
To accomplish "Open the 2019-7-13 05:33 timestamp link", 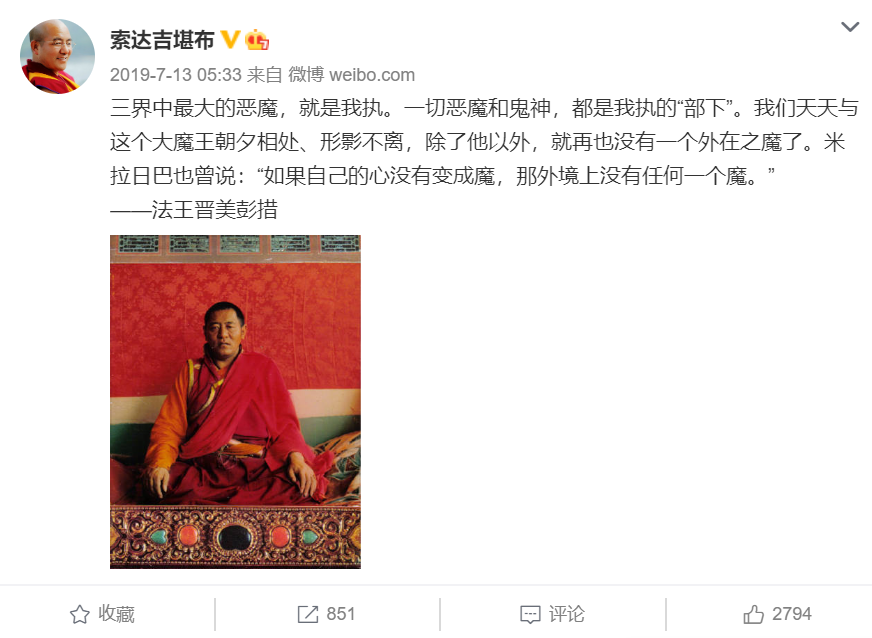I will pos(175,75).
